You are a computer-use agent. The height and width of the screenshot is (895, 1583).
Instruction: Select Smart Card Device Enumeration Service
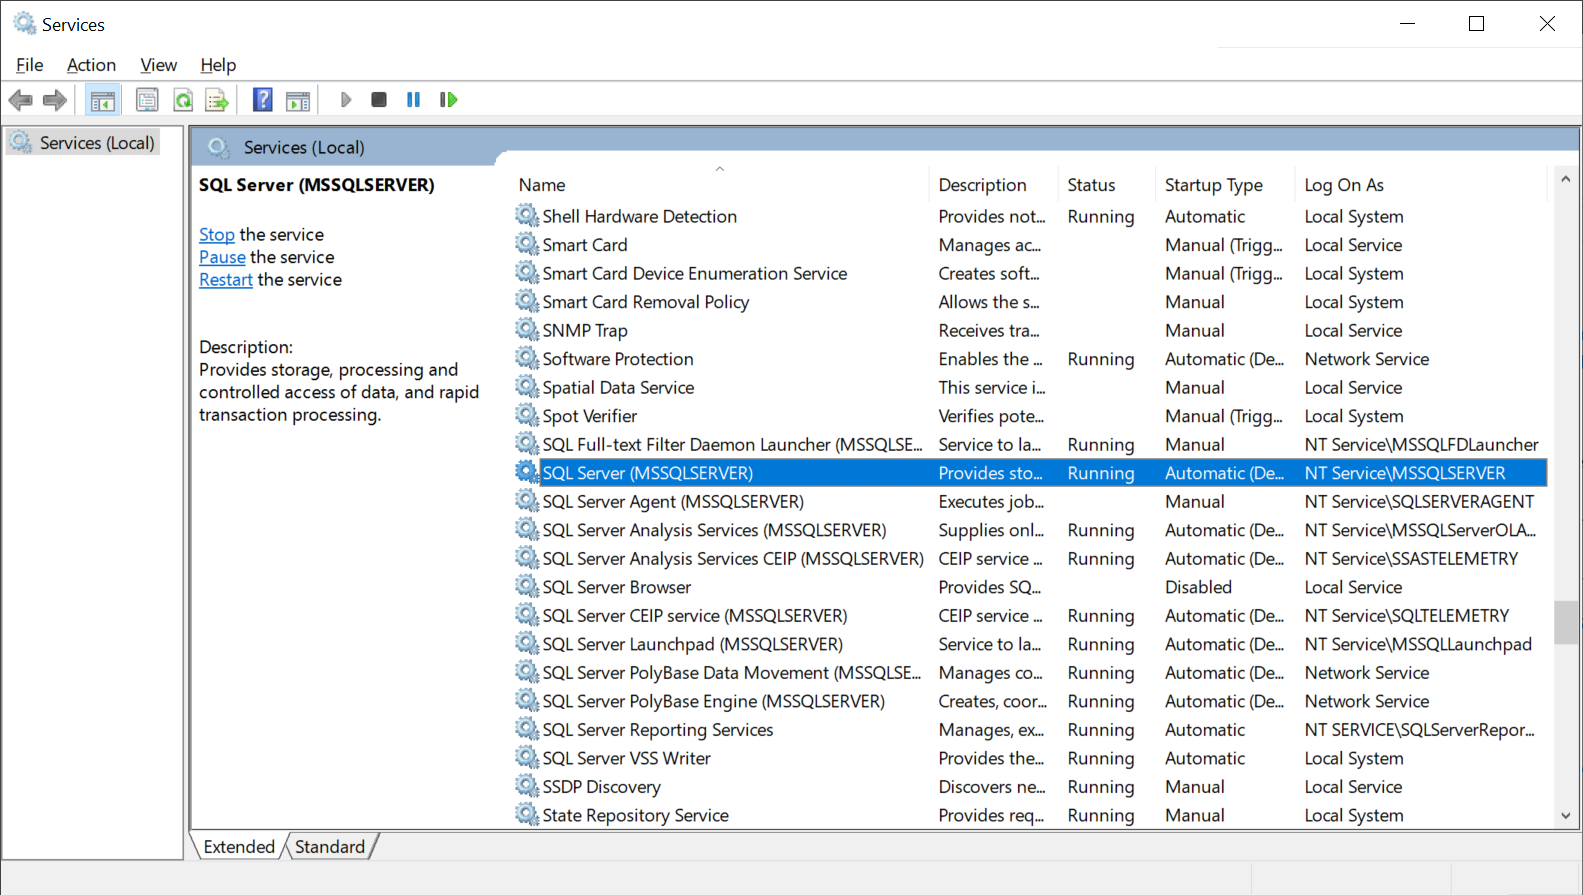[1030, 273]
